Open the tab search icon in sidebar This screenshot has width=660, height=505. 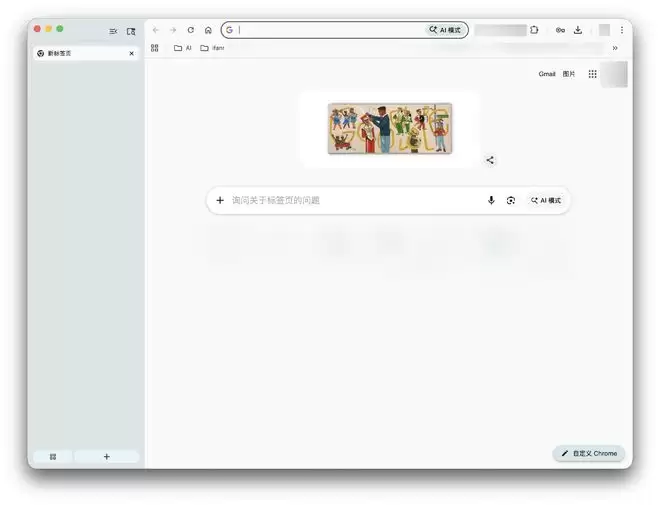[131, 31]
